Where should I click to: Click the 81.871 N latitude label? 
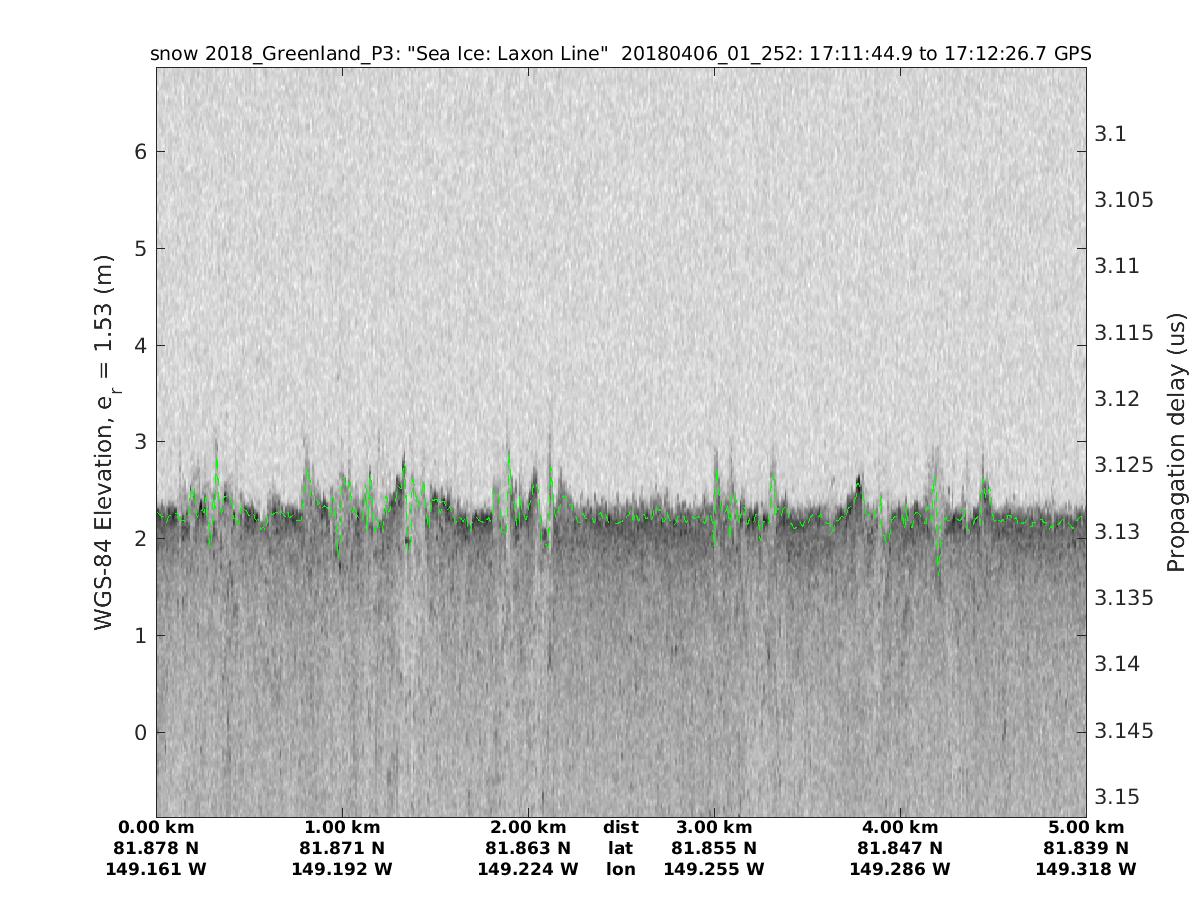[x=342, y=849]
